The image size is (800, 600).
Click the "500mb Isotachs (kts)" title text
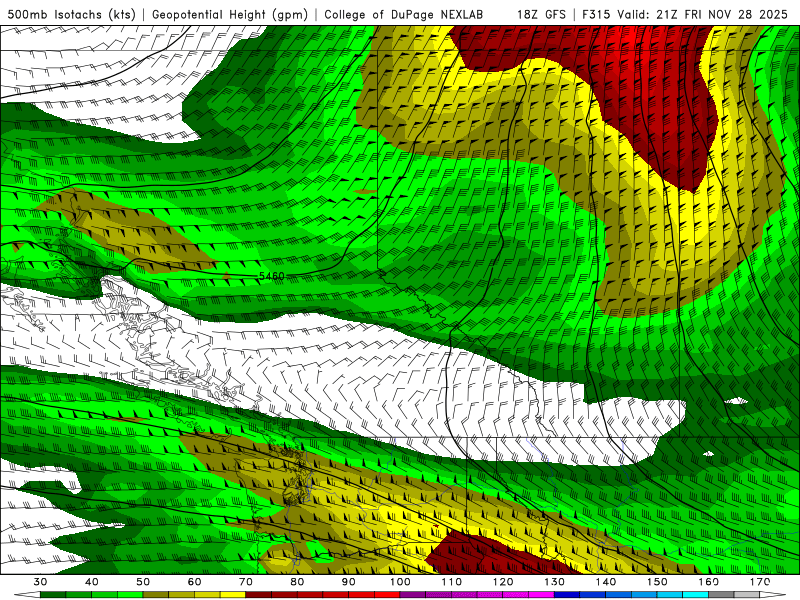(71, 14)
